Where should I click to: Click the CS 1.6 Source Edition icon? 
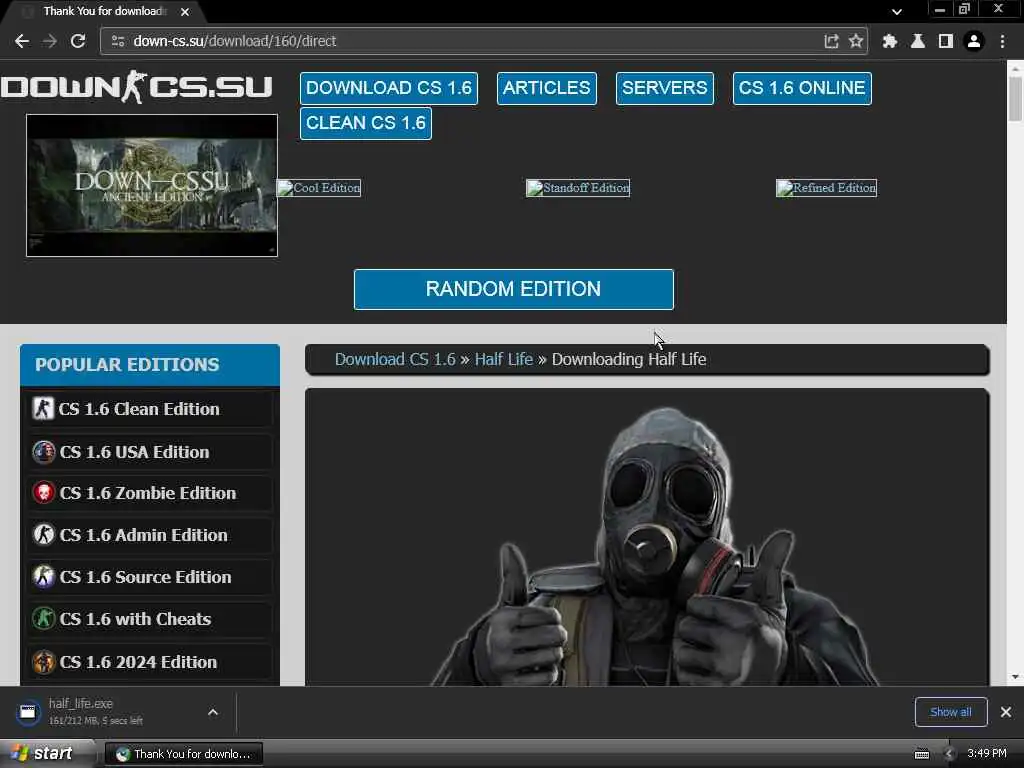(x=44, y=577)
